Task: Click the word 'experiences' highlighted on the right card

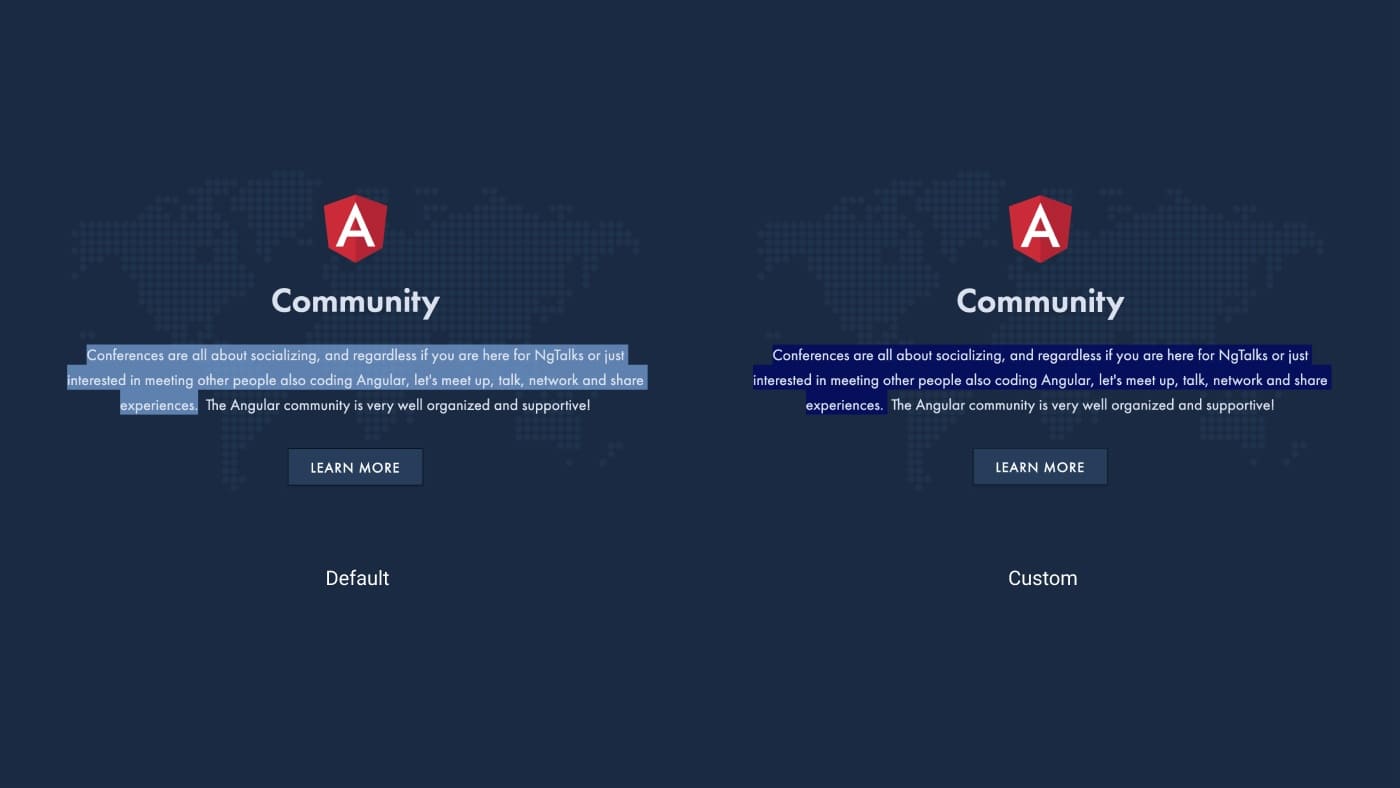Action: (845, 405)
